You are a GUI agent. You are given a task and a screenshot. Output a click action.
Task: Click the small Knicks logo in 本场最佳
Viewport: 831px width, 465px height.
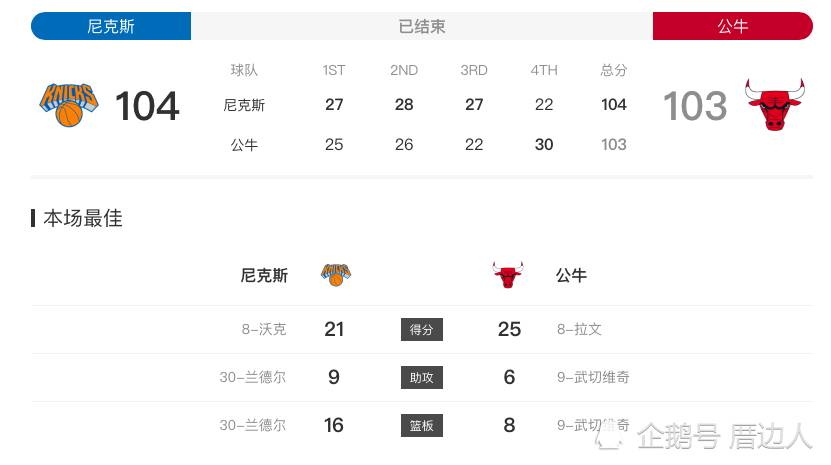click(335, 275)
